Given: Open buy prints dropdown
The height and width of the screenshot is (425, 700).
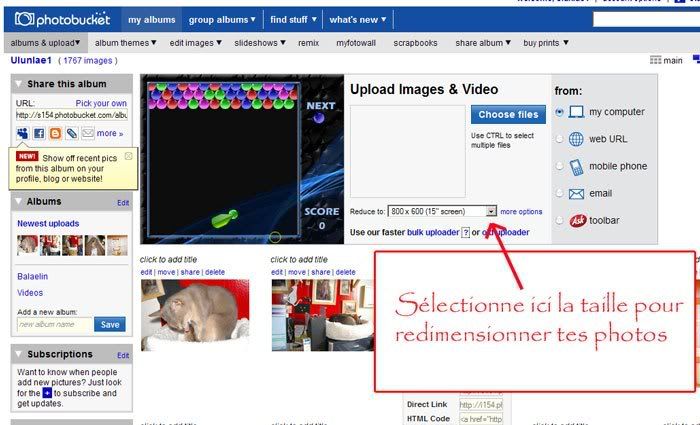Looking at the screenshot, I should tap(546, 43).
